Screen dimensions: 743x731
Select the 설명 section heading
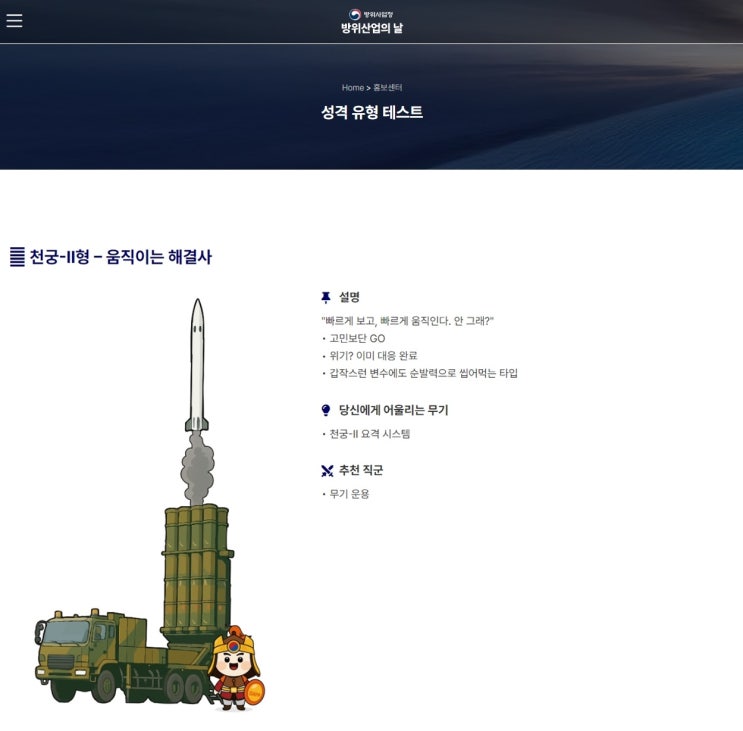349,298
